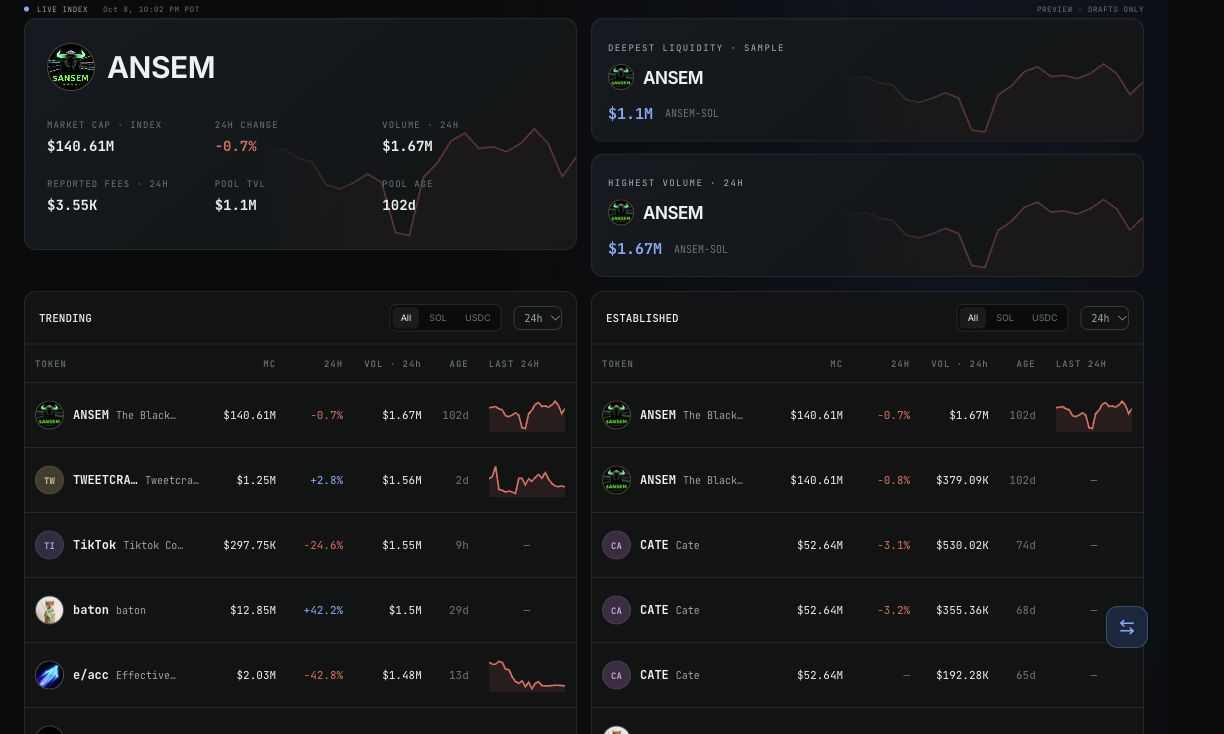This screenshot has height=734, width=1224.
Task: Click the CATE avatar in the 65d row
Action: point(616,675)
